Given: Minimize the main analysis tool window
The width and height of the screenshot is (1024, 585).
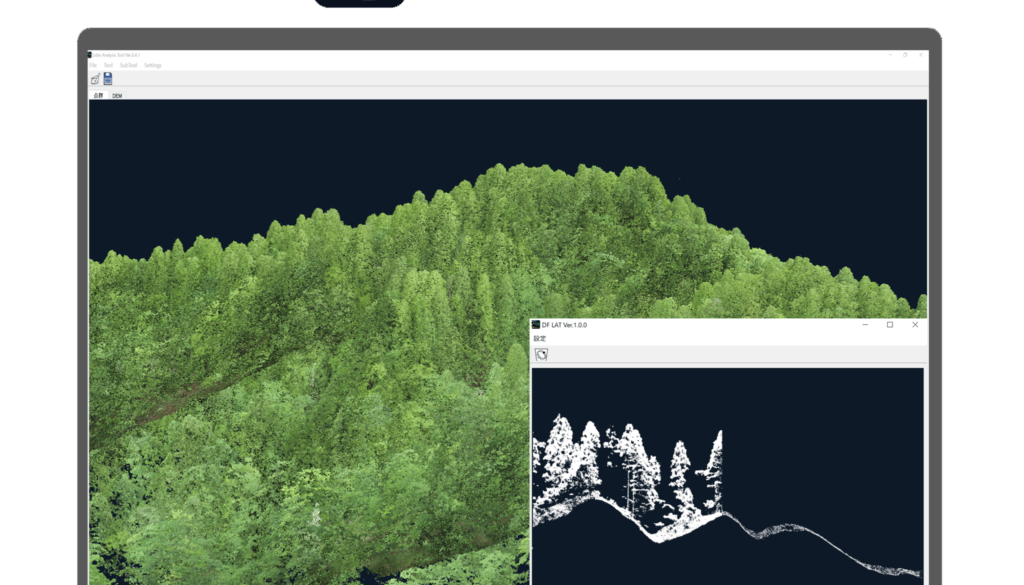Looking at the screenshot, I should coord(890,55).
